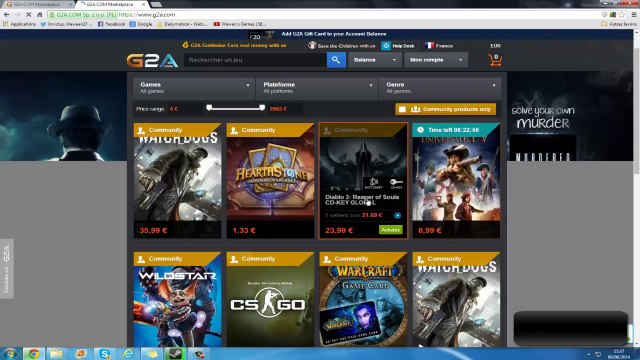Click the blue arrow icon on Diablo 3 card
The height and width of the screenshot is (360, 640).
coord(397,215)
